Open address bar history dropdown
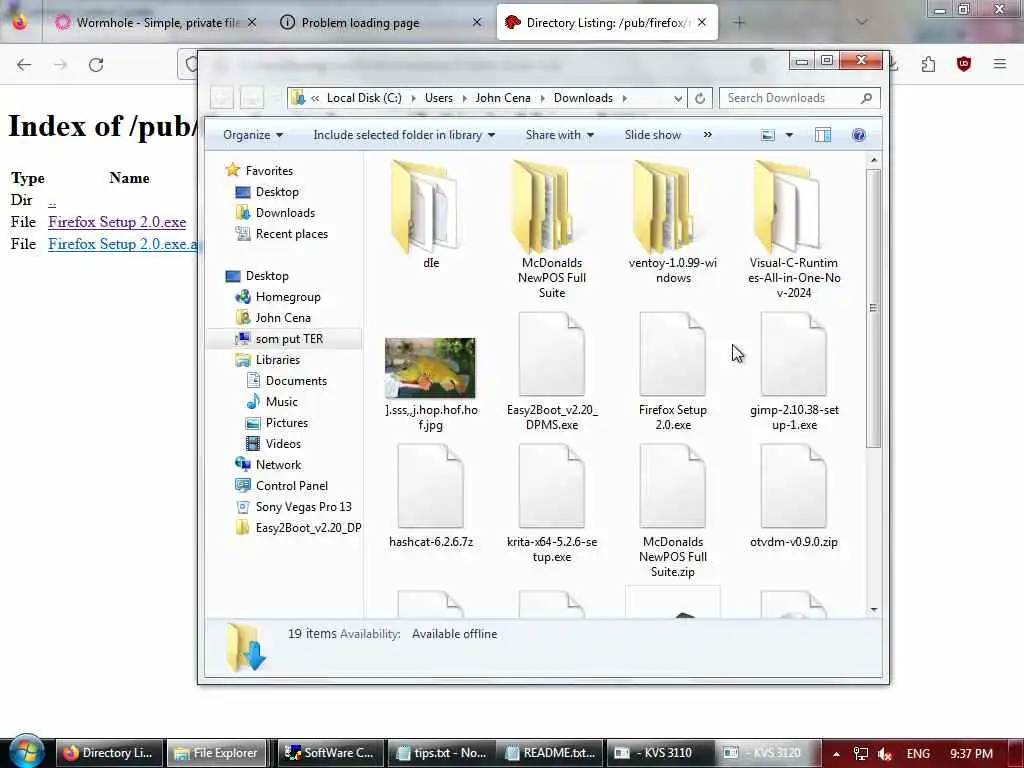 pos(678,99)
